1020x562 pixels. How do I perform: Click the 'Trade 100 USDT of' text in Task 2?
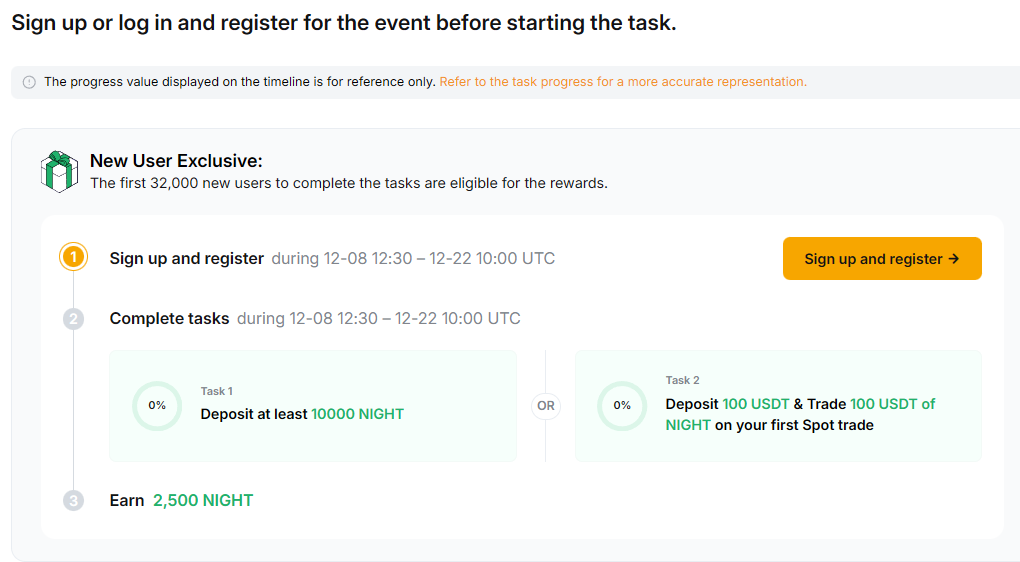pos(892,404)
